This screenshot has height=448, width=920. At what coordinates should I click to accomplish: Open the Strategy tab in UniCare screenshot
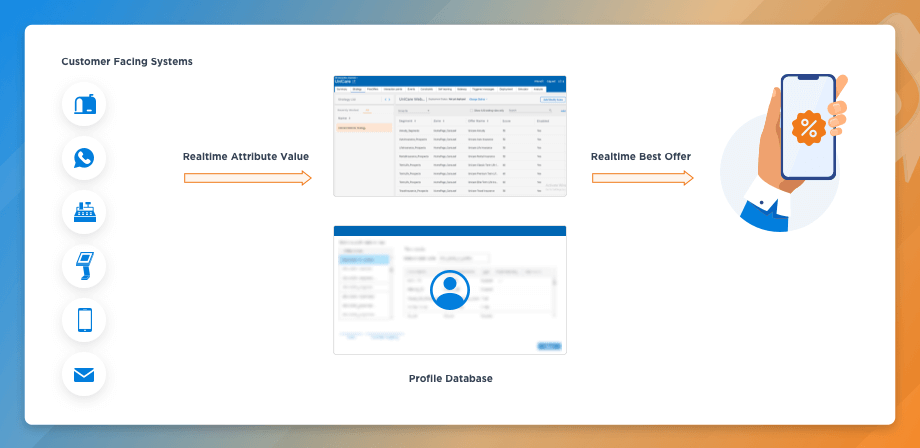tap(357, 89)
